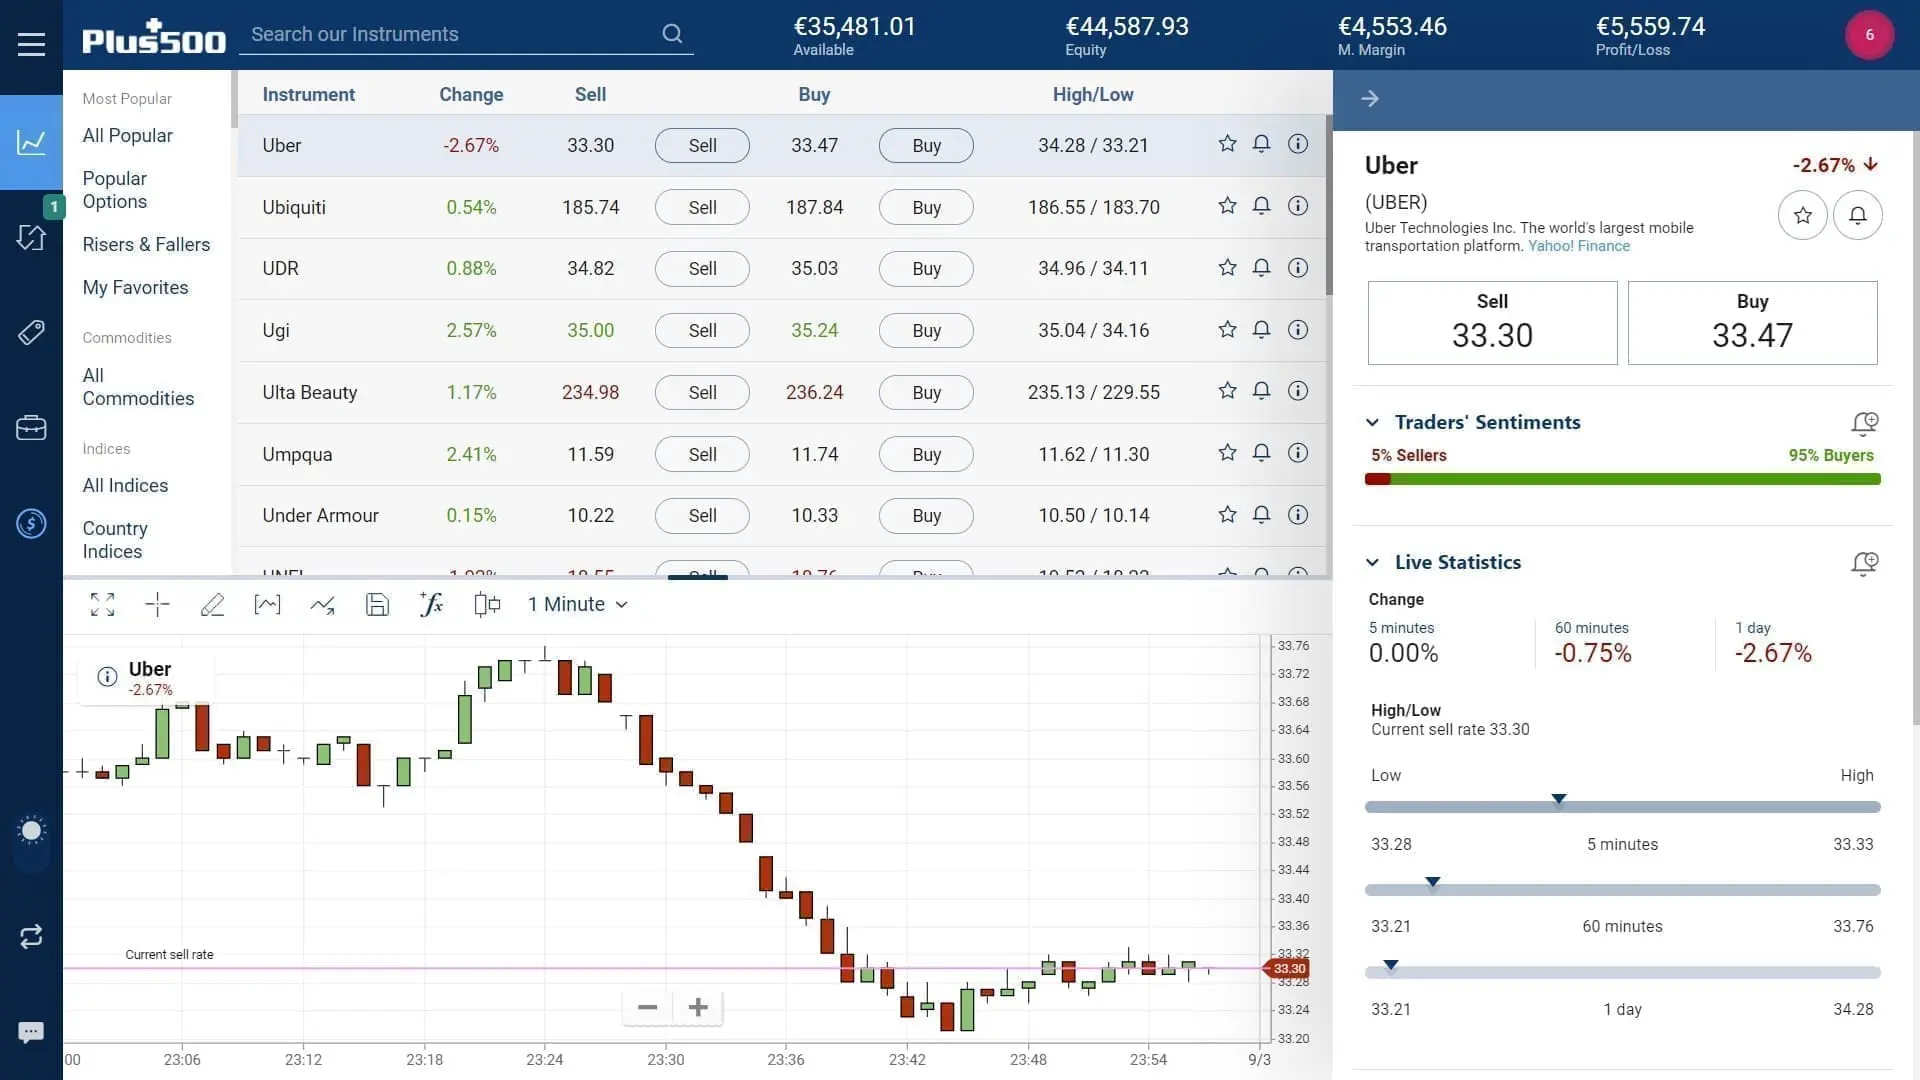Click the 5 minutes High/Low range slider
Image resolution: width=1920 pixels, height=1080 pixels.
pos(1622,806)
